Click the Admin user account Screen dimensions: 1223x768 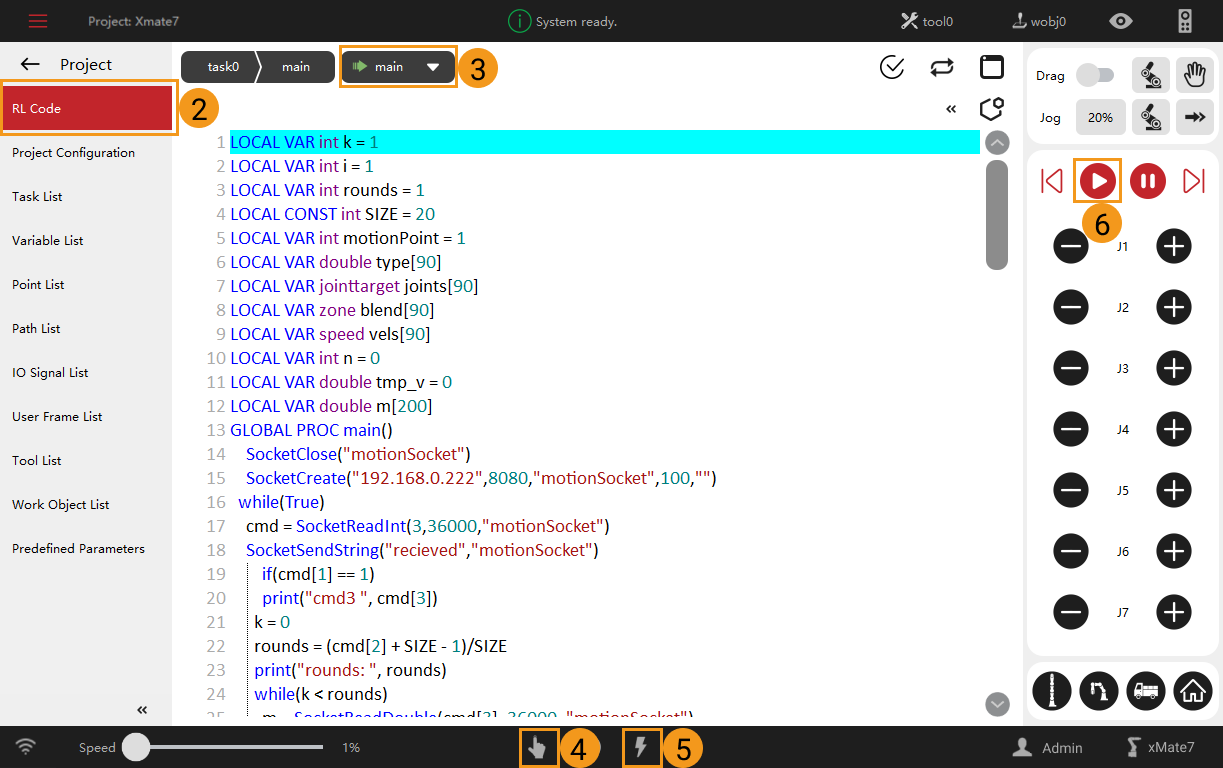tap(1047, 747)
